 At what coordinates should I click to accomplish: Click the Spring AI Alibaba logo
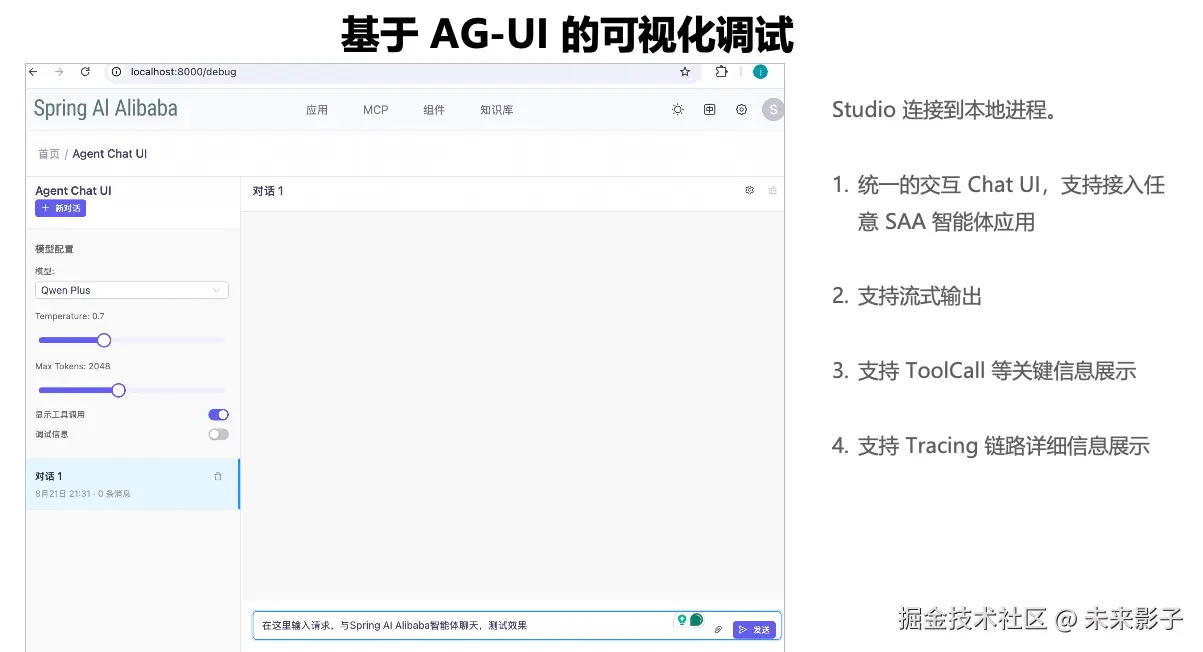click(x=105, y=108)
